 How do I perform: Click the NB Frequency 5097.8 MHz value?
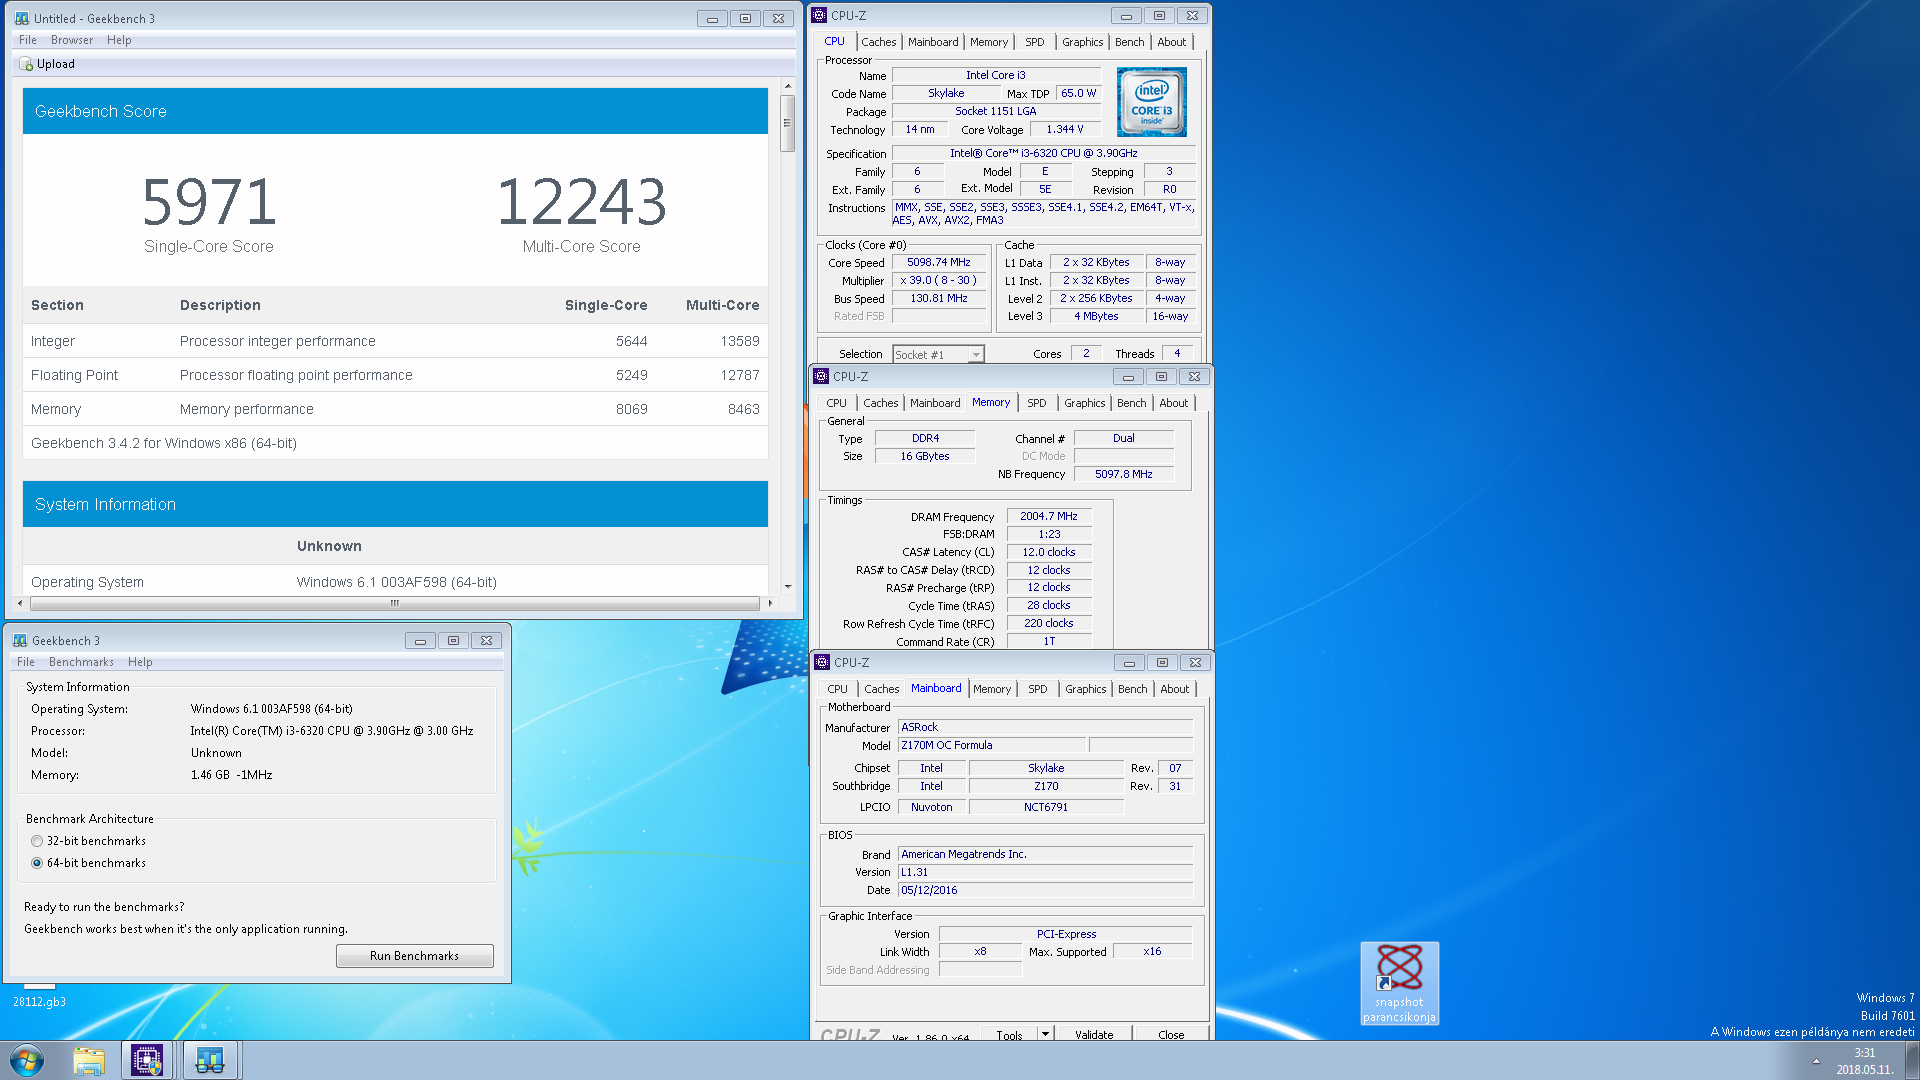[x=1124, y=474]
